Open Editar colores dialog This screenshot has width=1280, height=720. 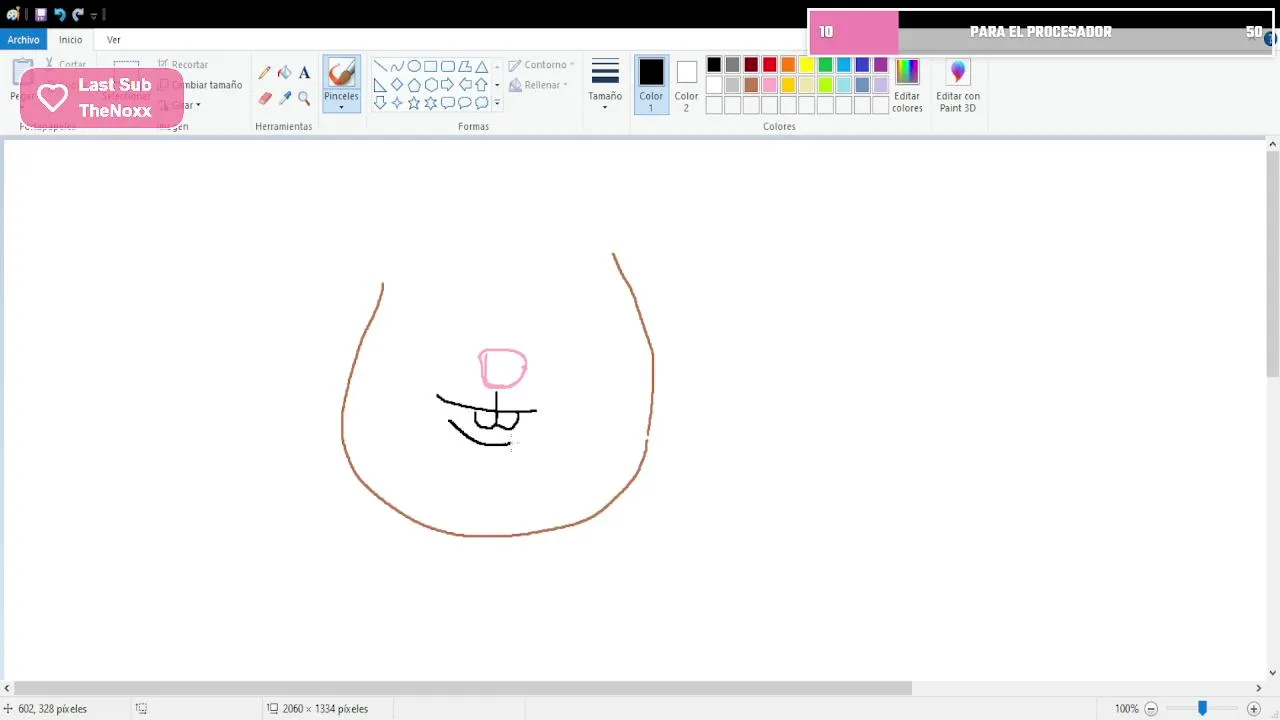coord(907,84)
